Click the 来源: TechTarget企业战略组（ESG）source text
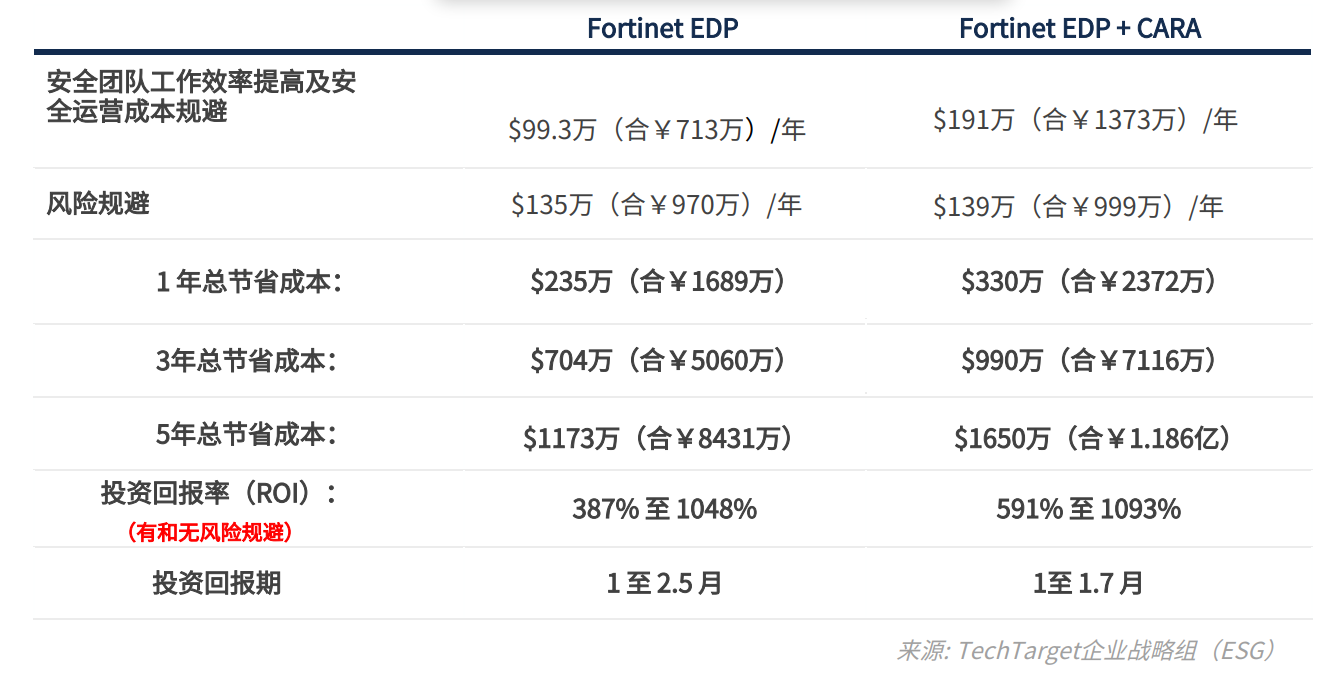1328x681 pixels. point(1086,651)
